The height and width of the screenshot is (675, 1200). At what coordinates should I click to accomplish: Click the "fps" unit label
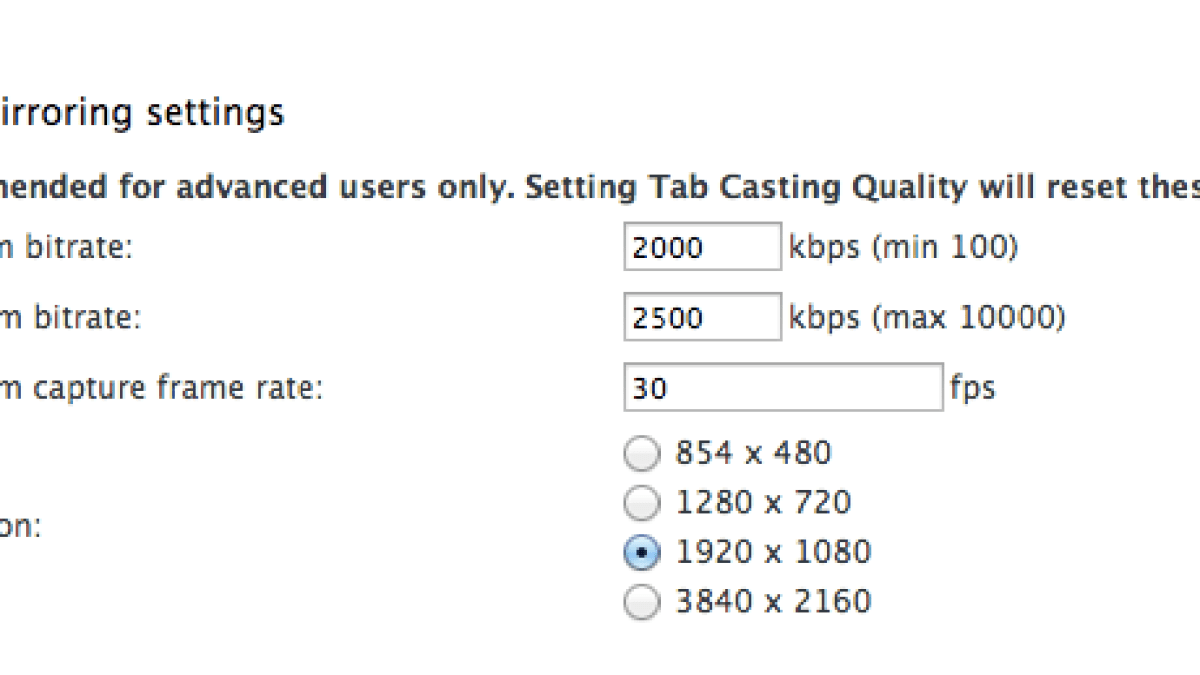point(973,388)
